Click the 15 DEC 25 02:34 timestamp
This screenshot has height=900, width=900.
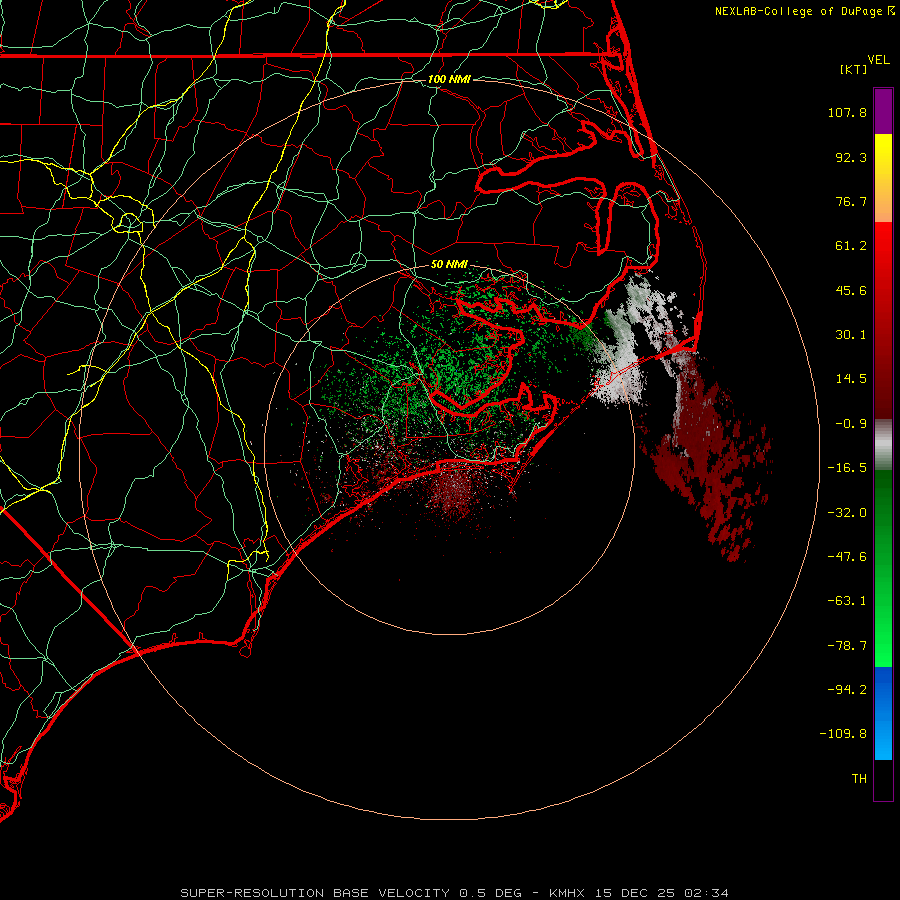tap(662, 893)
